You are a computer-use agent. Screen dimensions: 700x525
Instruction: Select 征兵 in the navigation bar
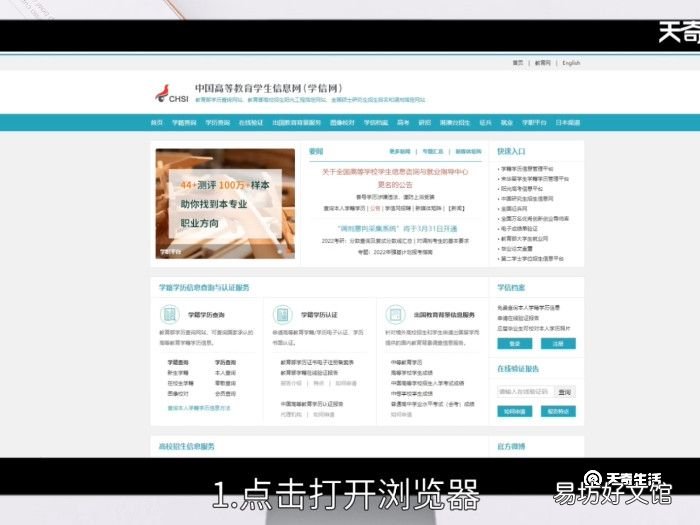(485, 123)
